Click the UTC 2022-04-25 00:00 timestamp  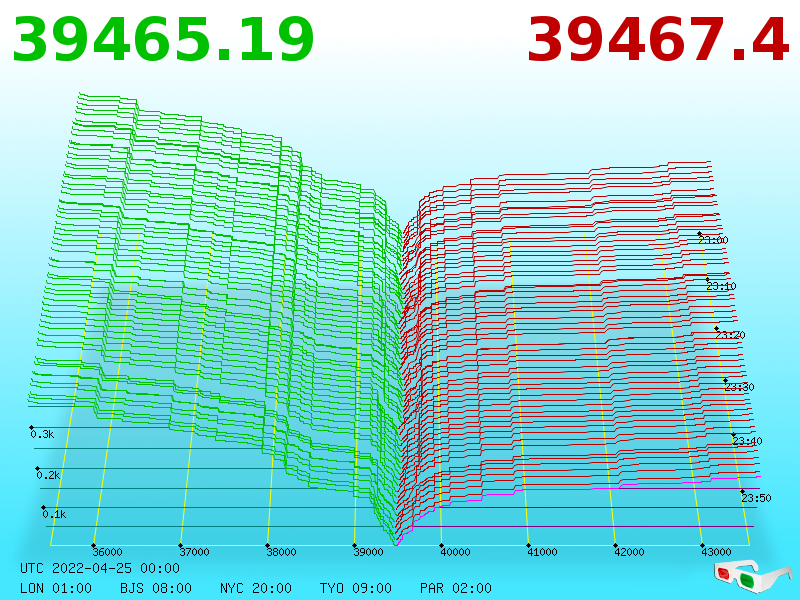pos(100,568)
